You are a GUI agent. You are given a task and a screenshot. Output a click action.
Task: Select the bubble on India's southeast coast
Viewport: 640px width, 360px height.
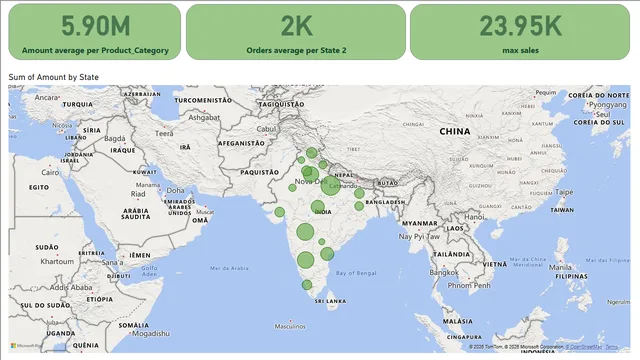[327, 254]
